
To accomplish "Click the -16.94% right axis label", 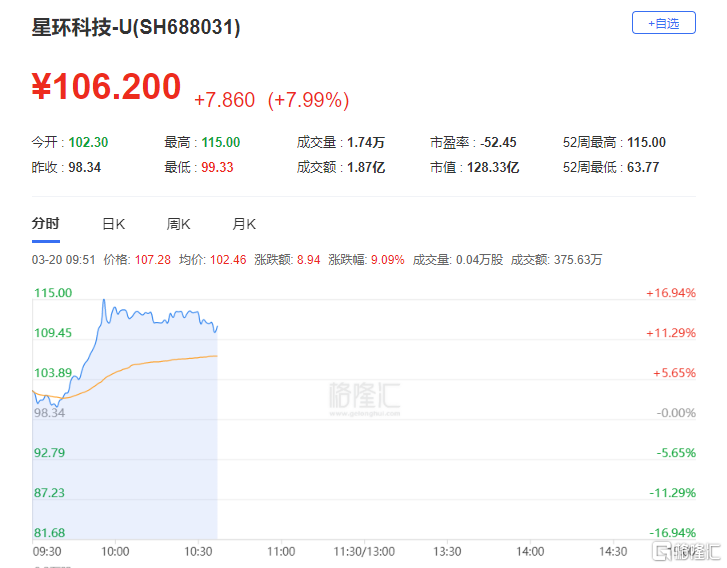I will click(673, 533).
